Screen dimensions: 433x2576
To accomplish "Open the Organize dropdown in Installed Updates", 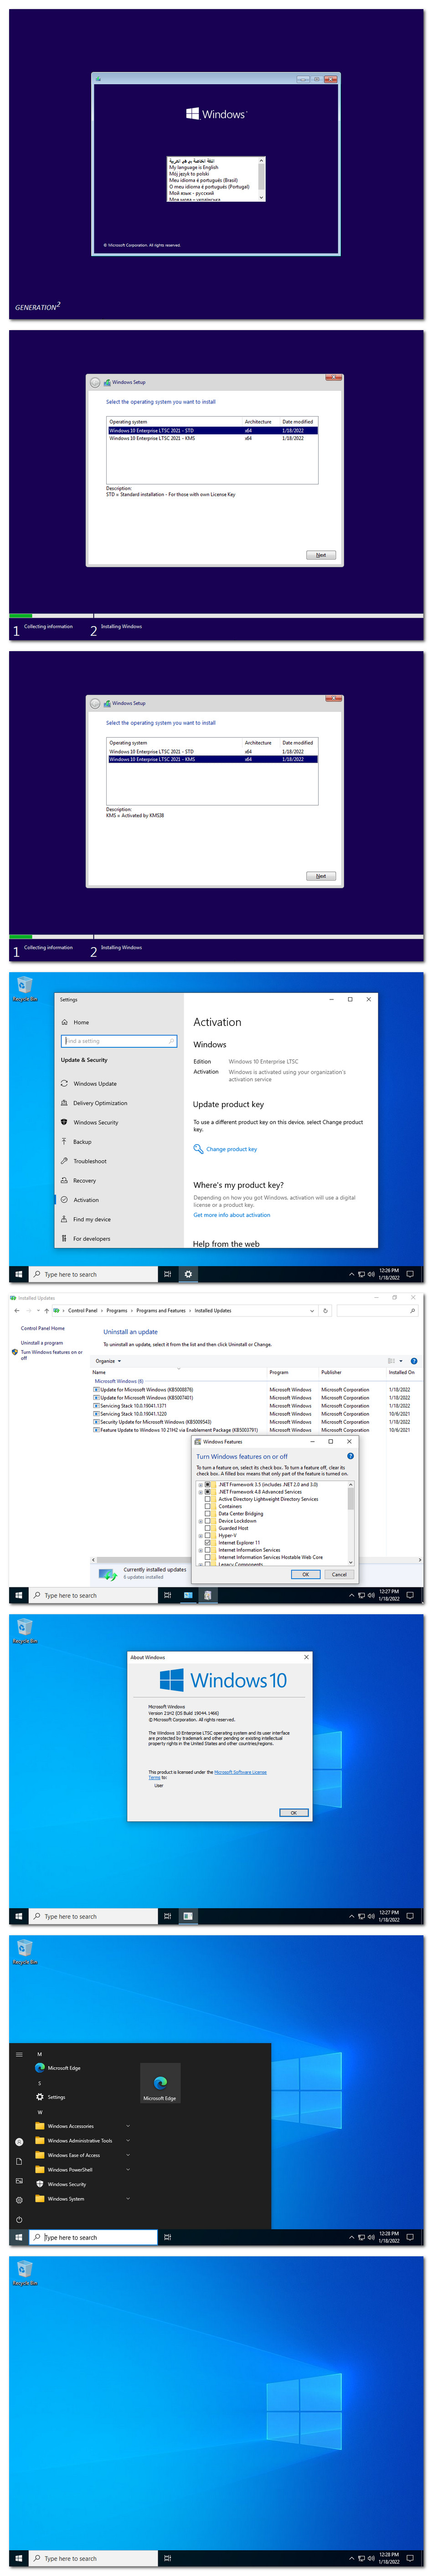I will [108, 1361].
